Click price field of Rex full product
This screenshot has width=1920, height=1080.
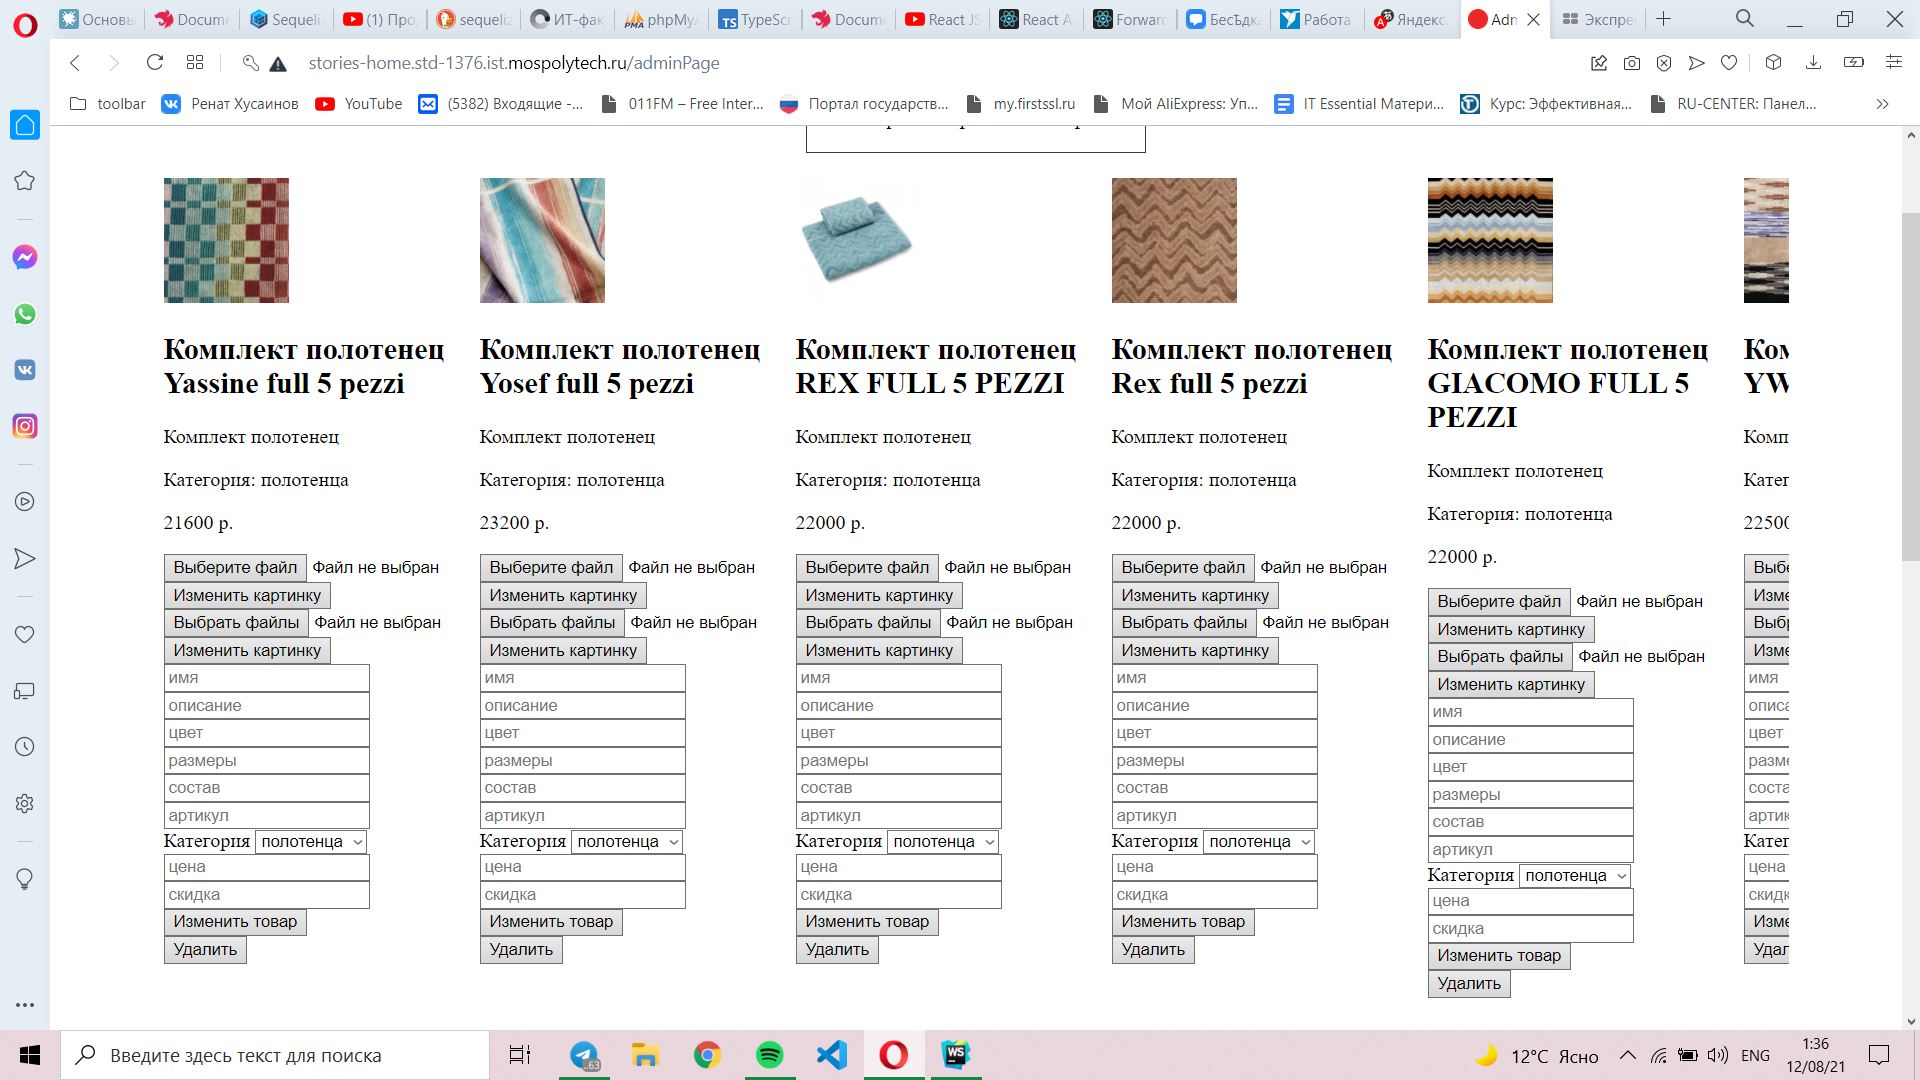tap(1214, 867)
